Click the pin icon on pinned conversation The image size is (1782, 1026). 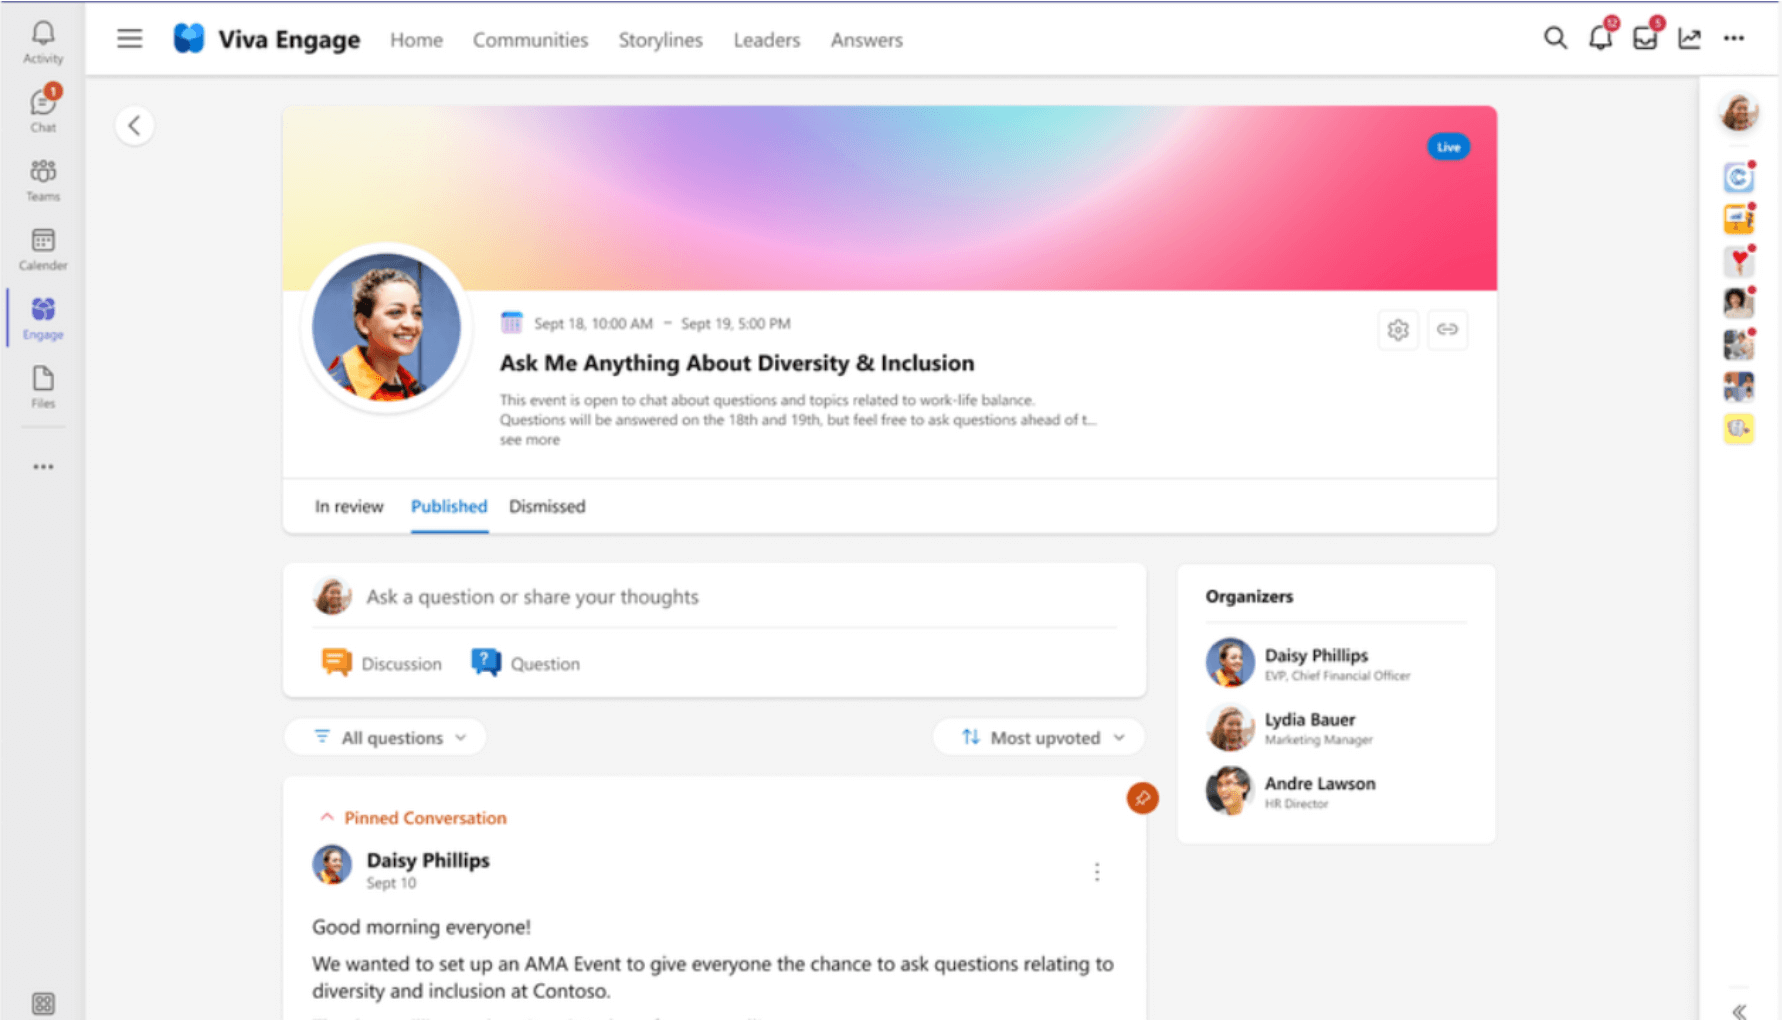1143,798
